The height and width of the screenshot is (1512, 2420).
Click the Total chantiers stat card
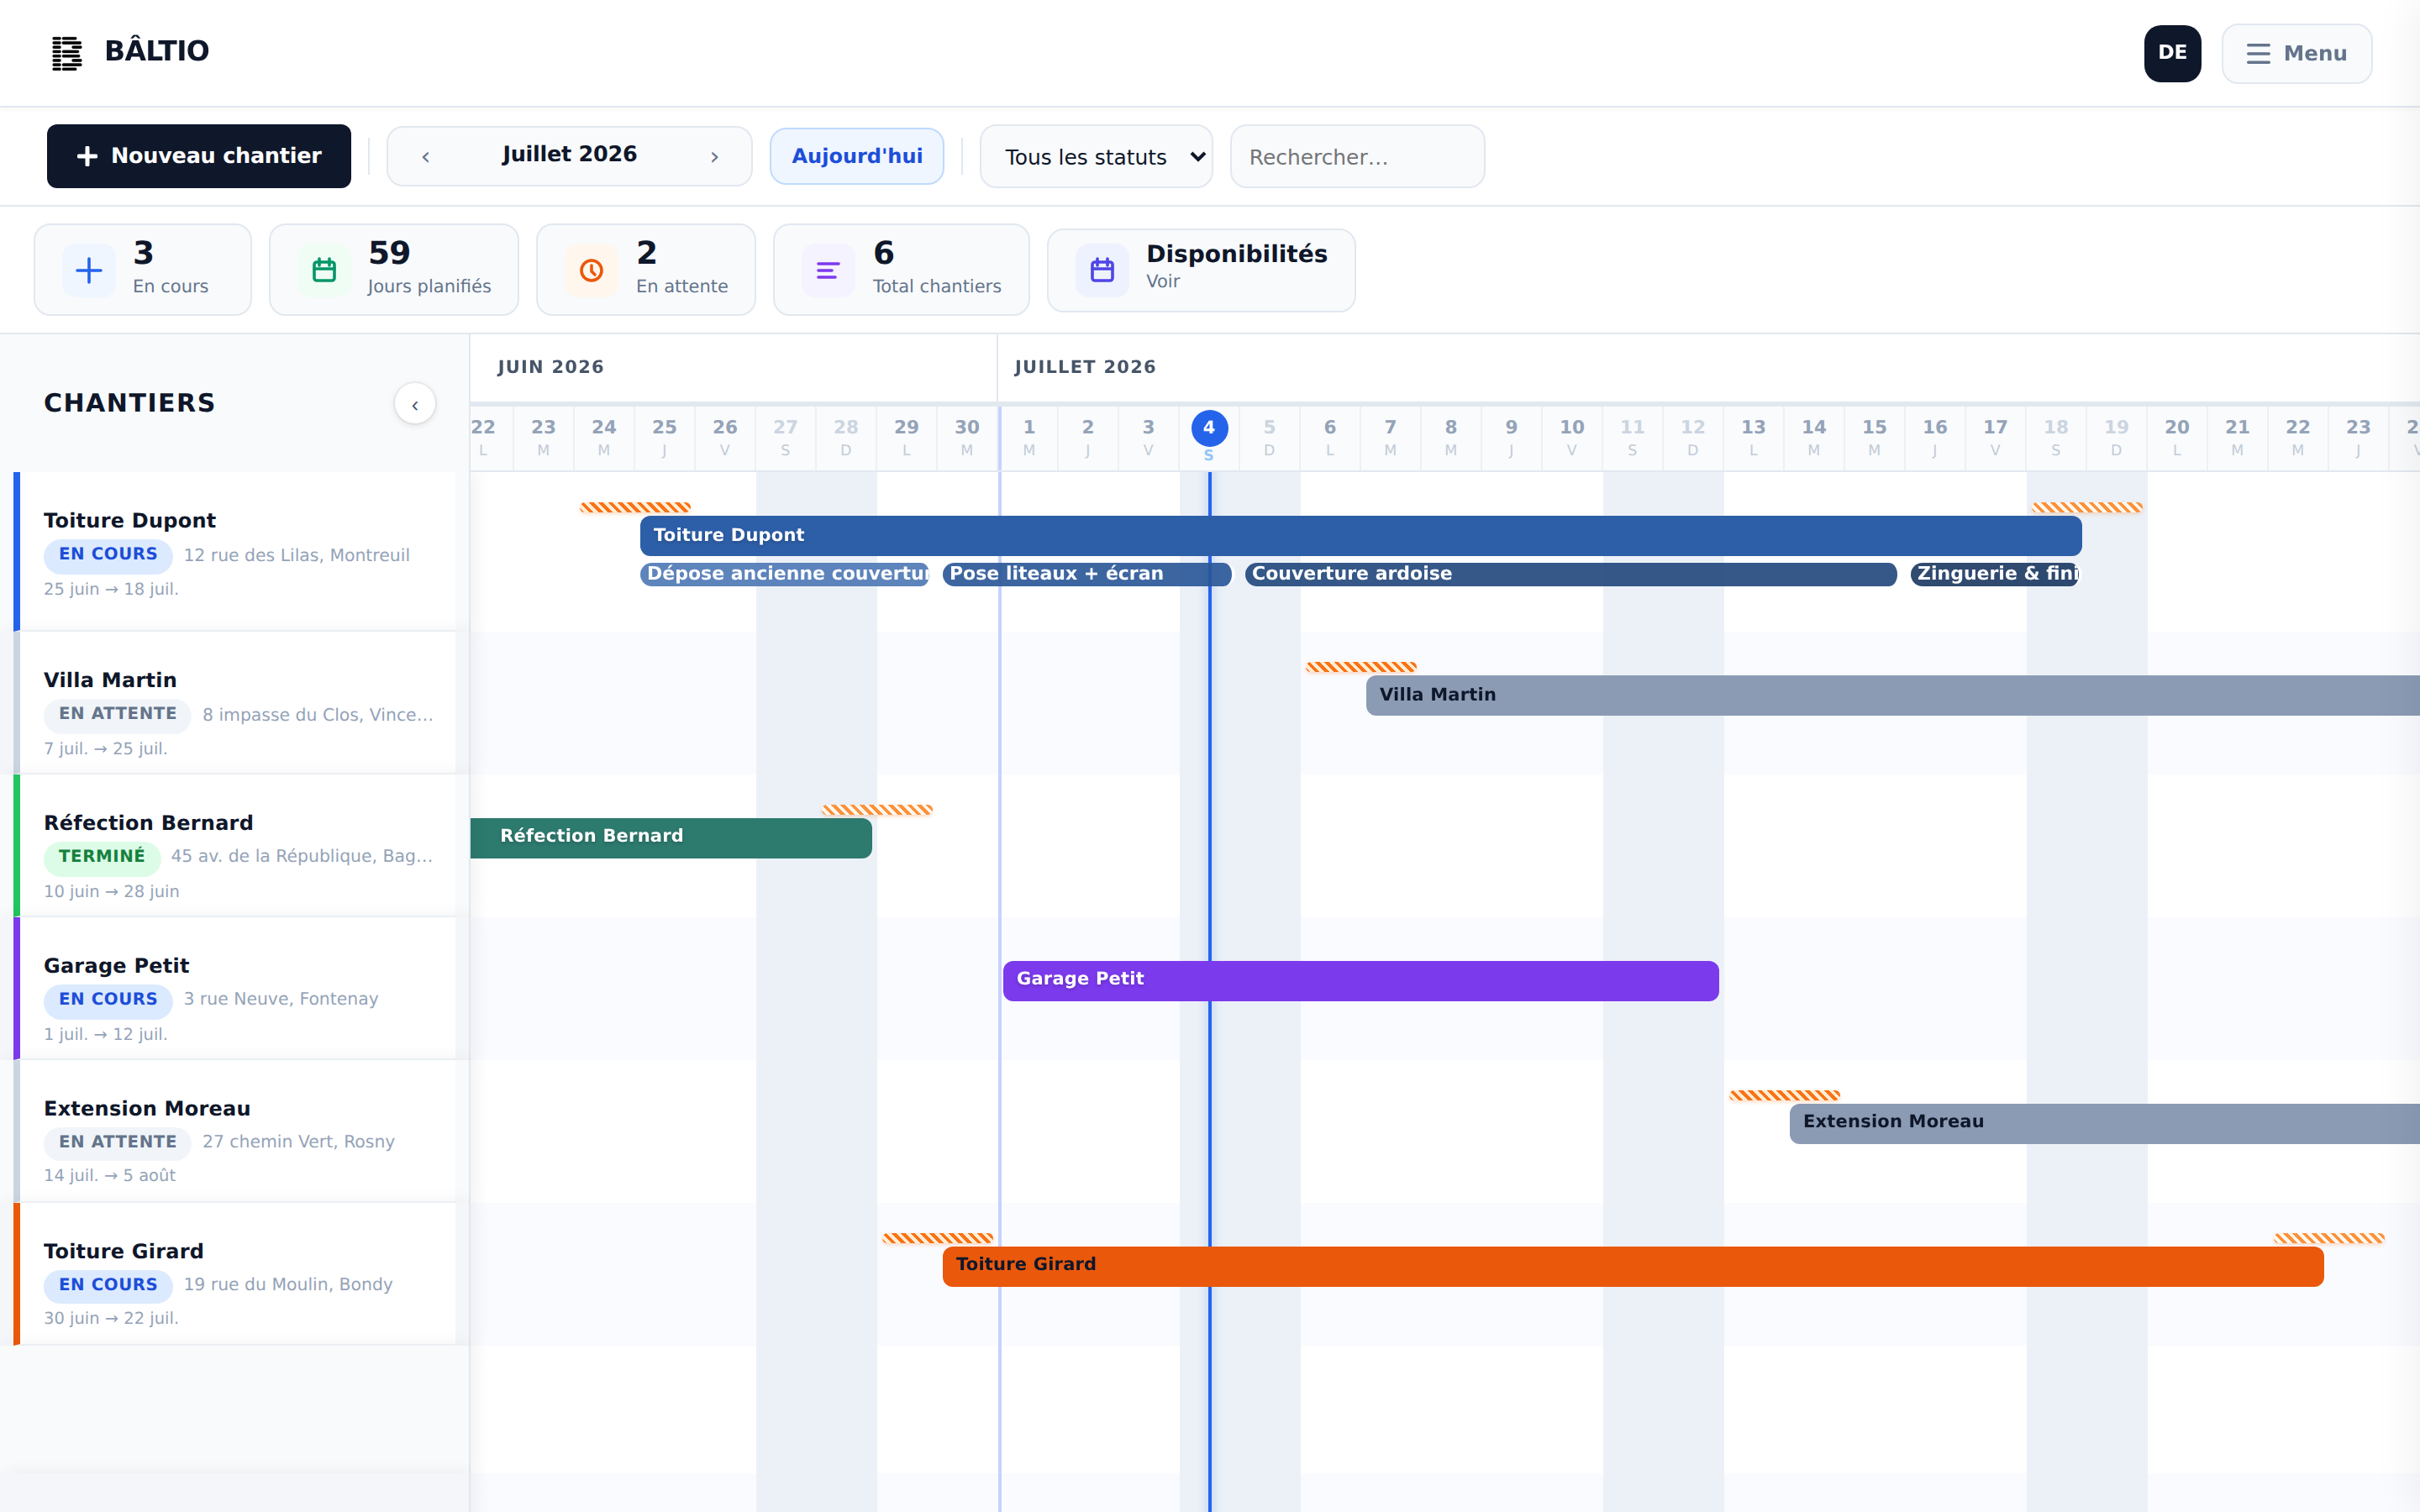click(901, 270)
